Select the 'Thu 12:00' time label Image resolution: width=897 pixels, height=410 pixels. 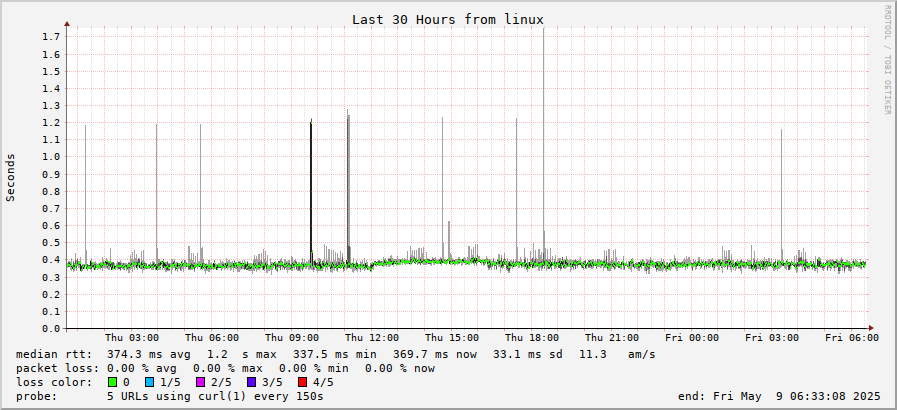click(372, 338)
